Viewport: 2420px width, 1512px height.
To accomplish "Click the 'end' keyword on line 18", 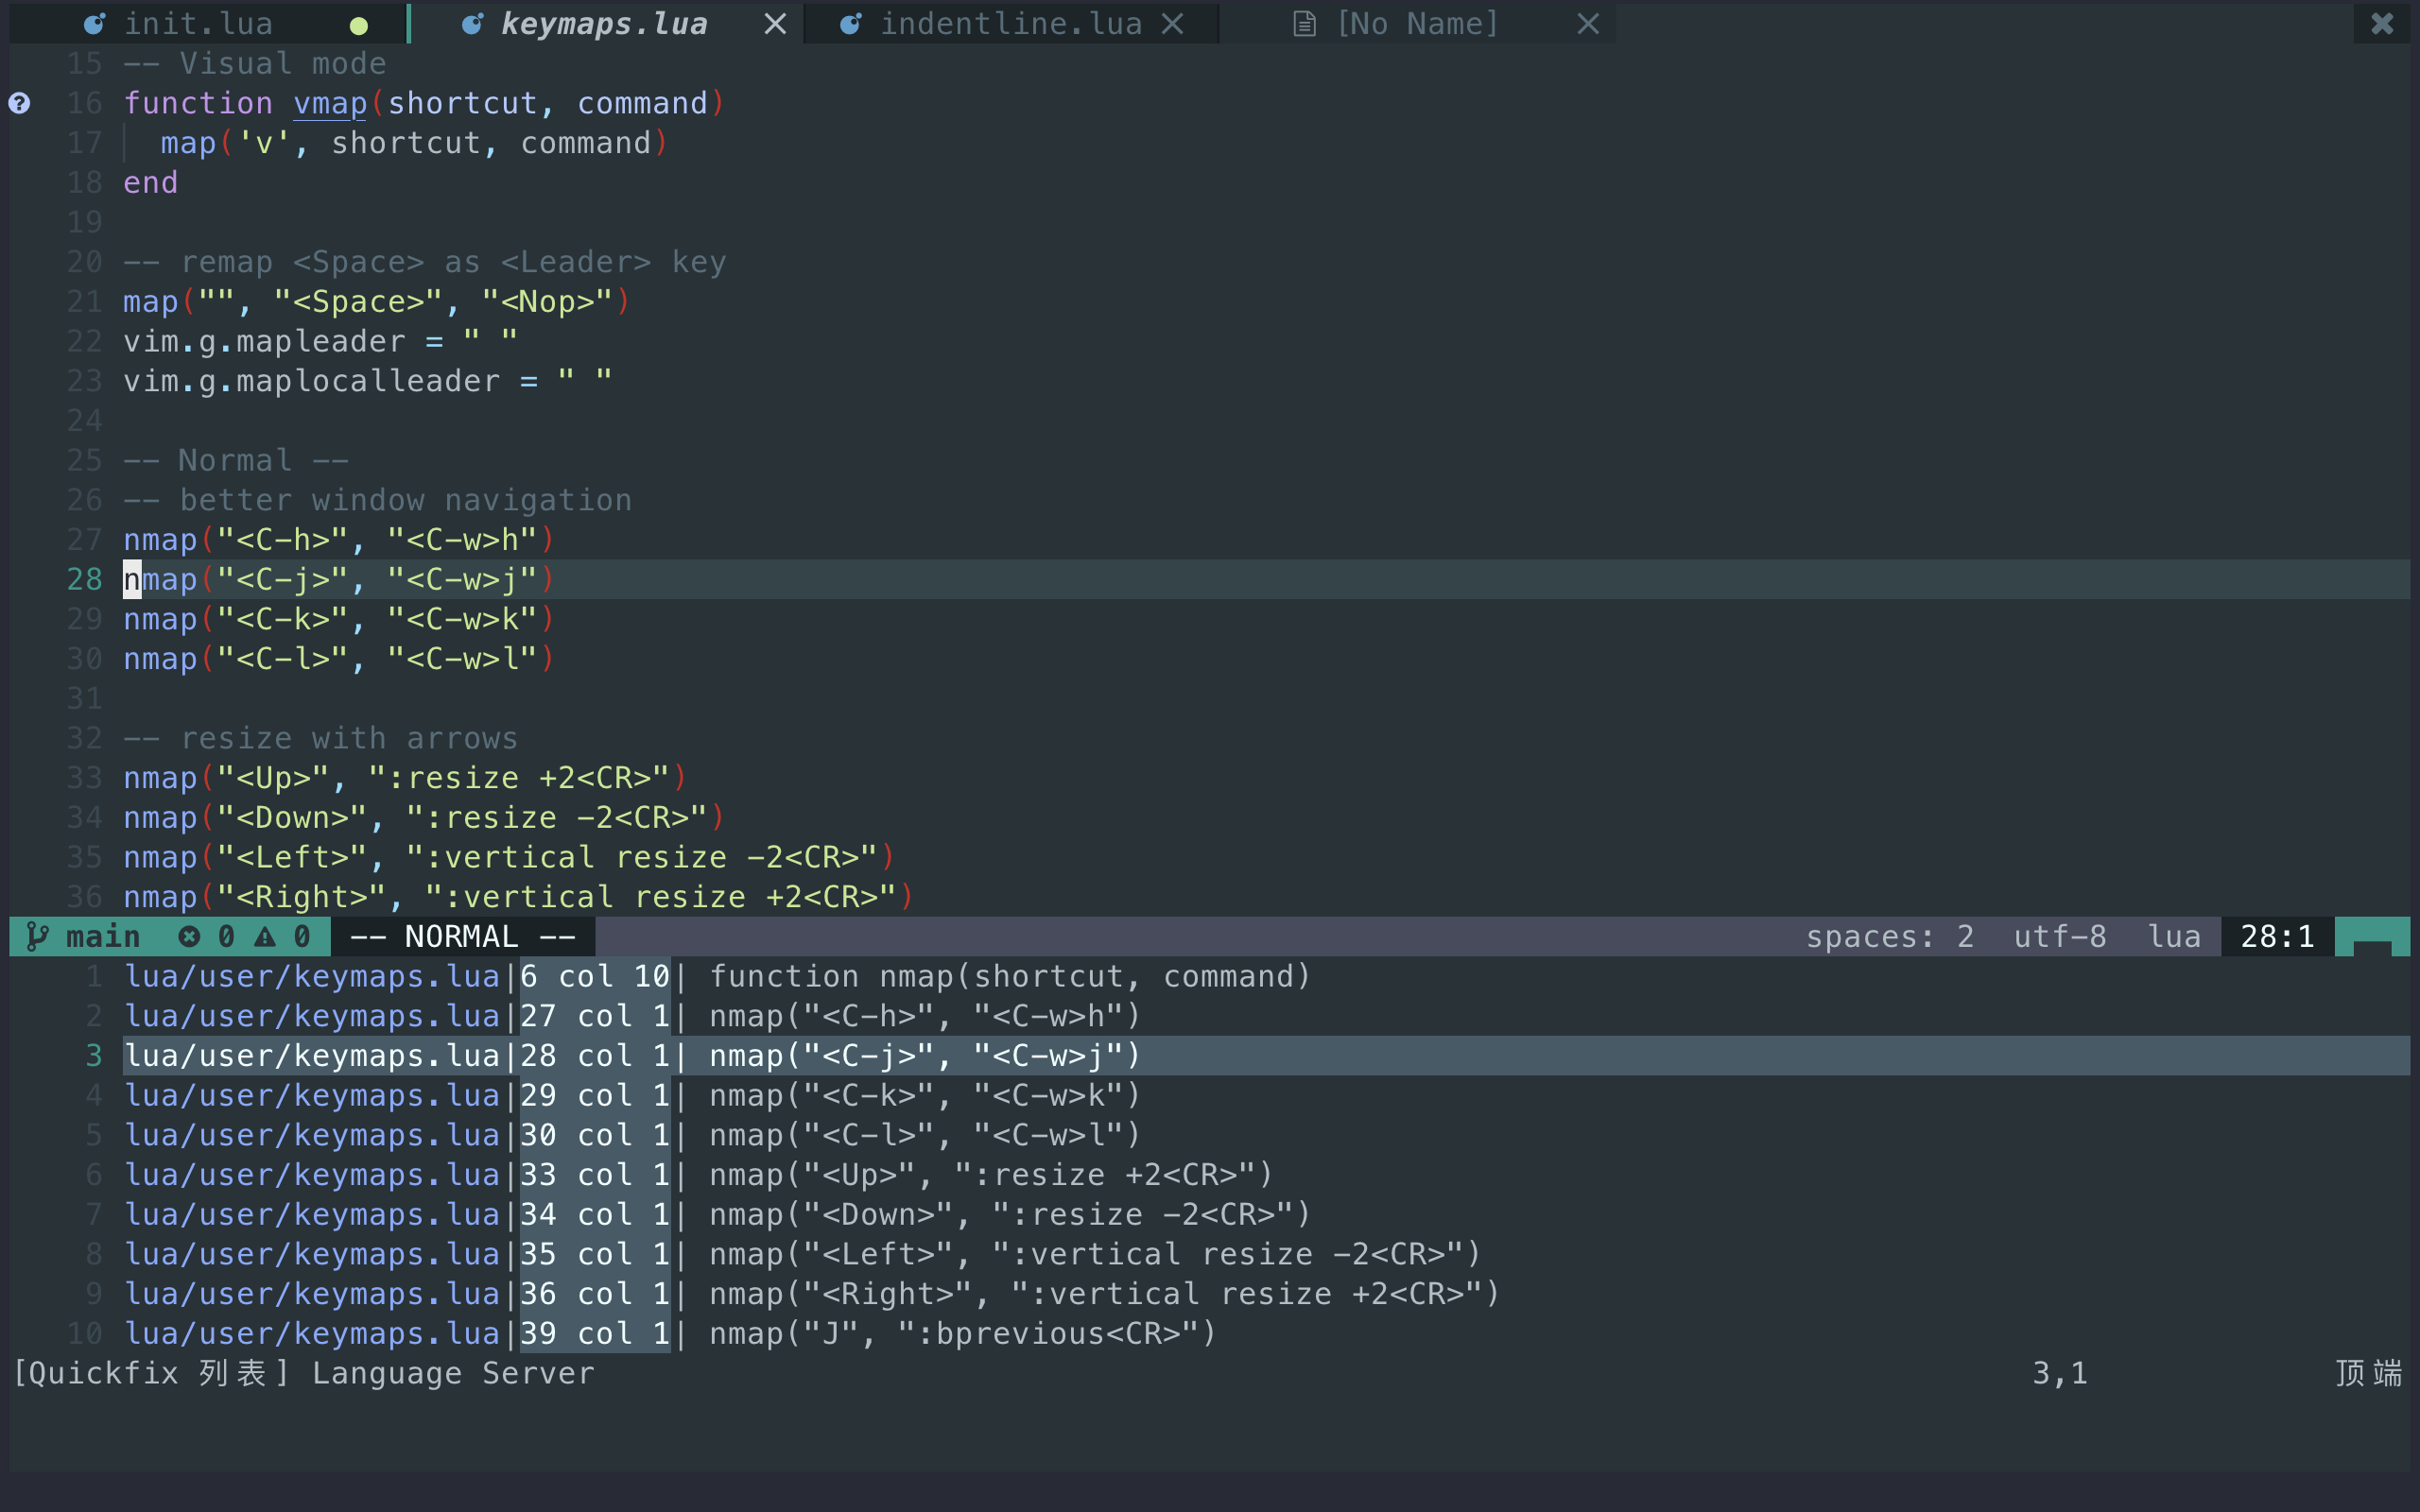I will [x=151, y=183].
